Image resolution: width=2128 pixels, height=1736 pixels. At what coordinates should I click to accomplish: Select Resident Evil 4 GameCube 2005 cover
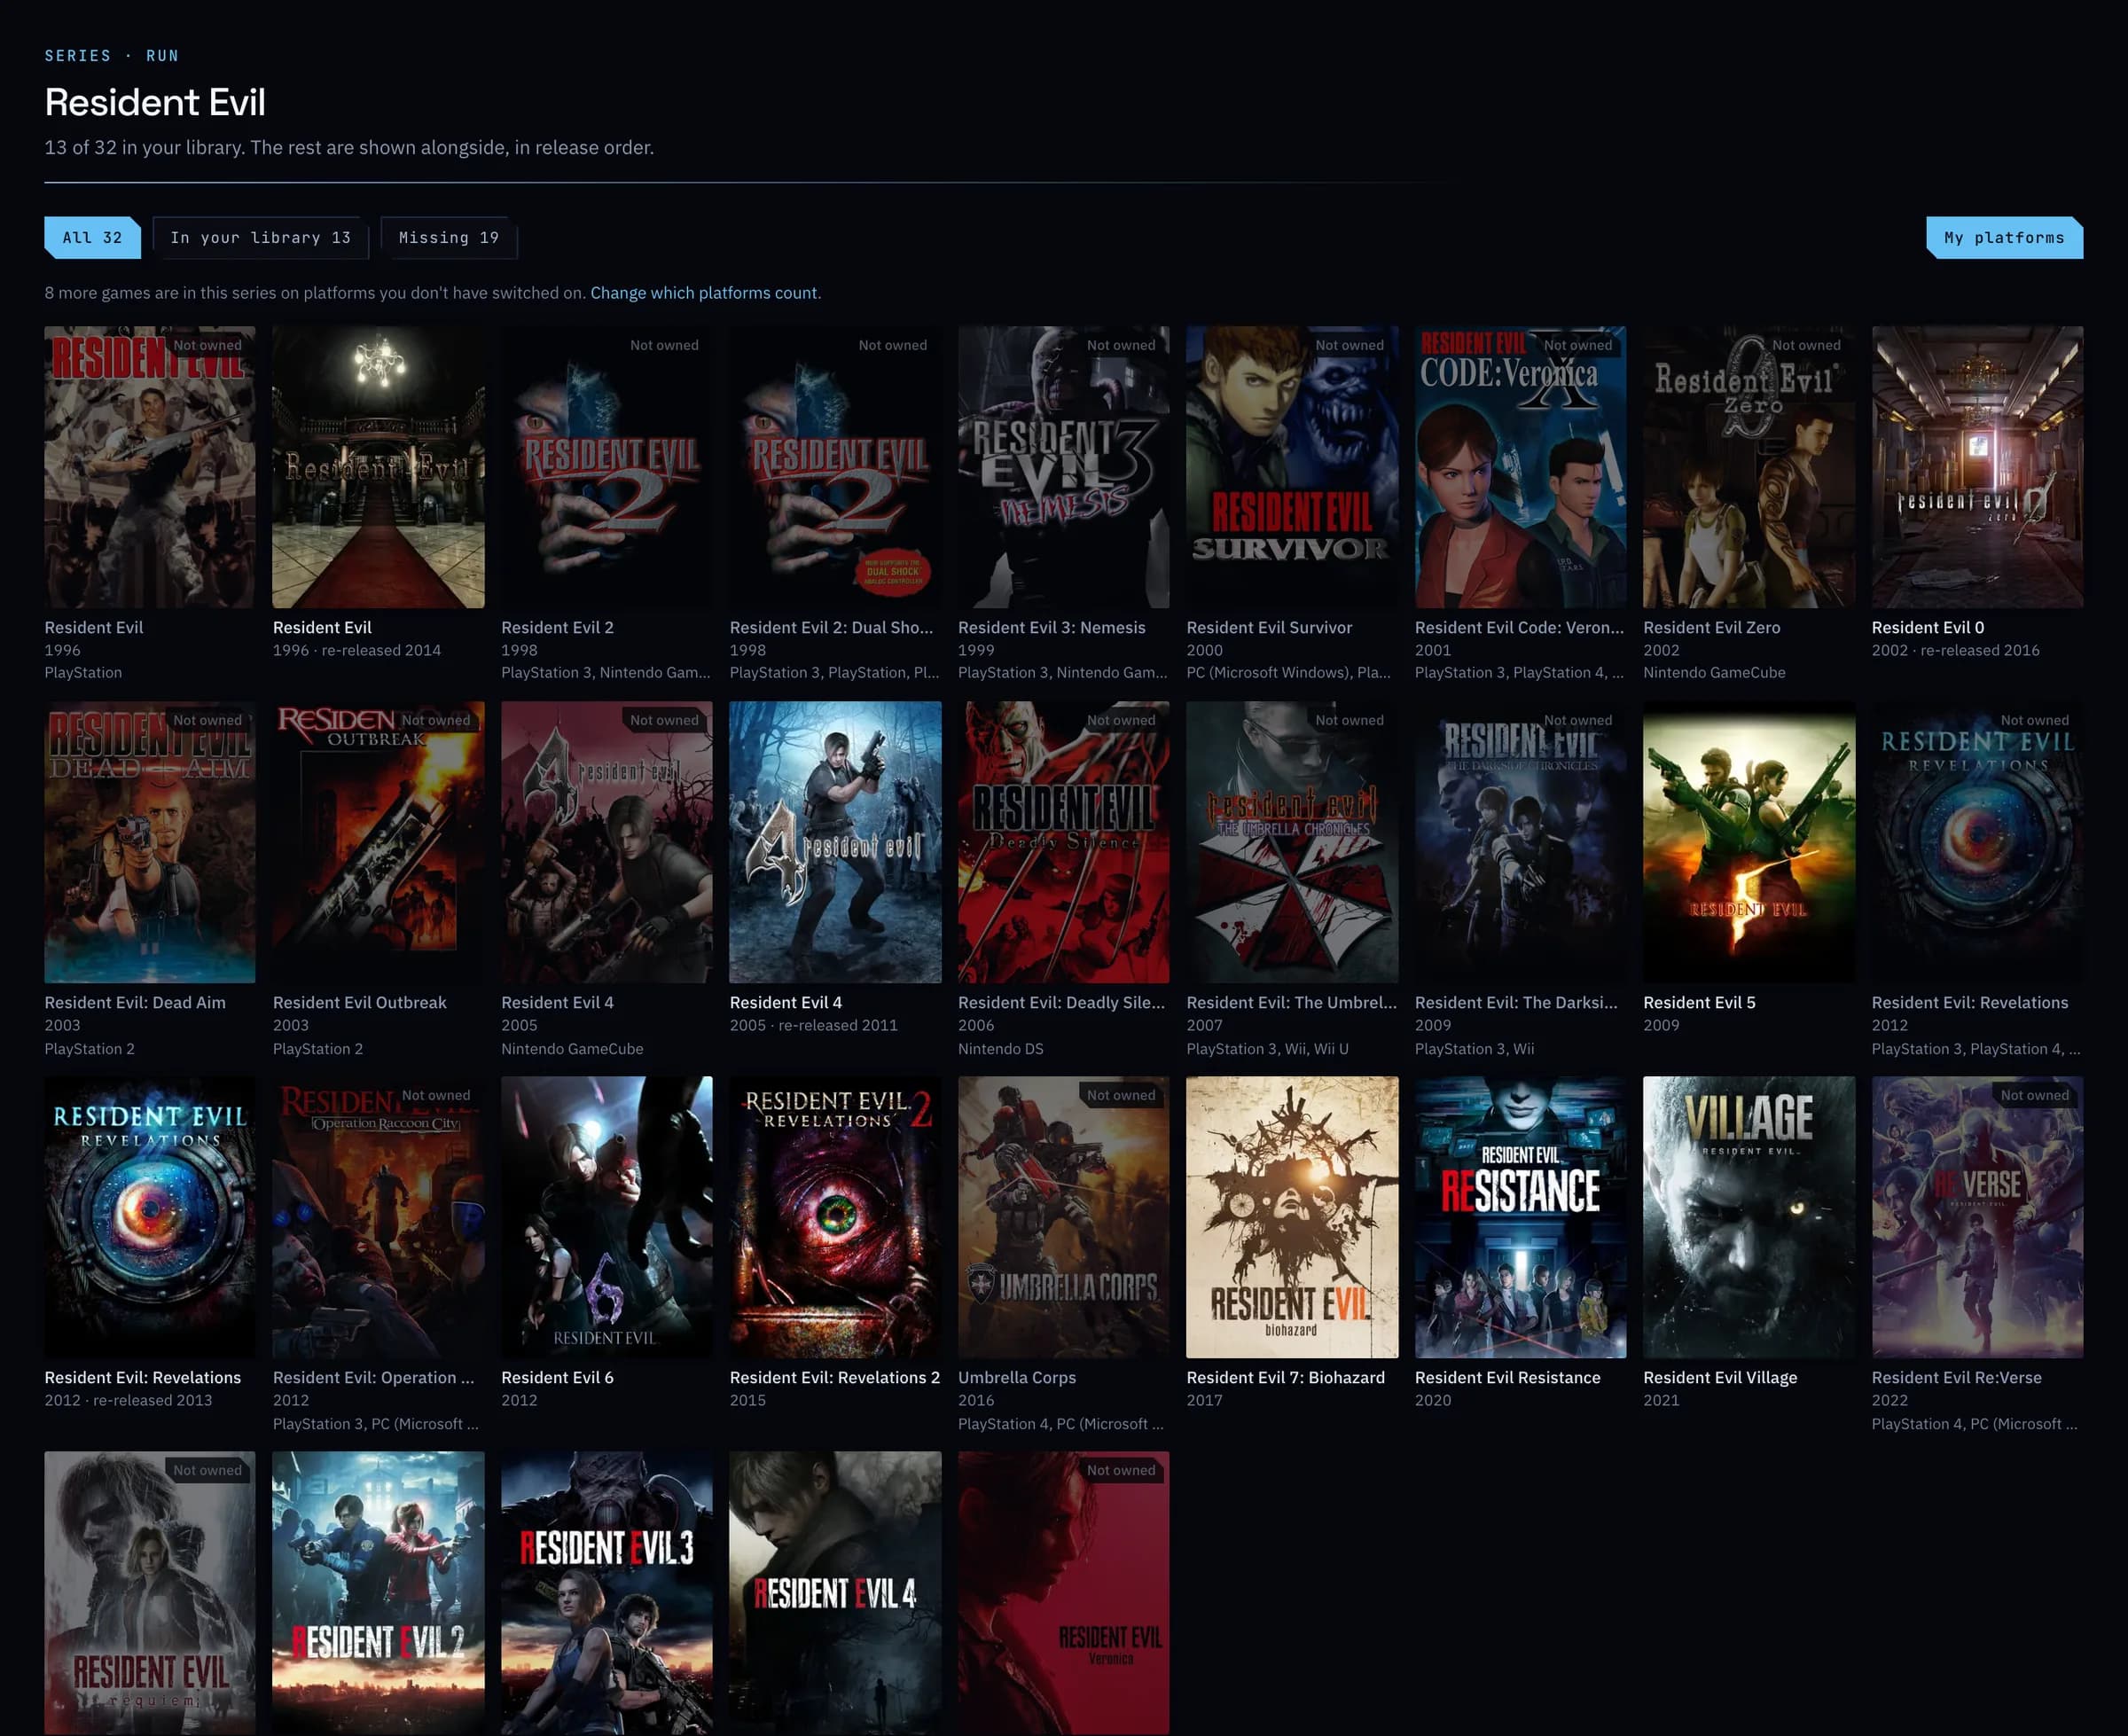[607, 842]
